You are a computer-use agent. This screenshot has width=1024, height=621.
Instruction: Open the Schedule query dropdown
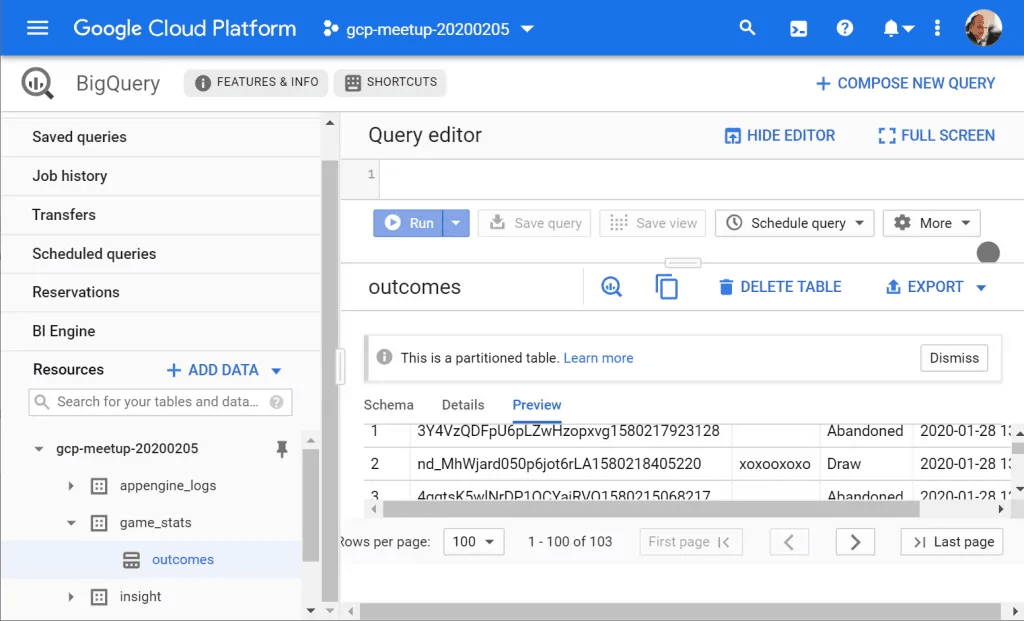pyautogui.click(x=794, y=223)
